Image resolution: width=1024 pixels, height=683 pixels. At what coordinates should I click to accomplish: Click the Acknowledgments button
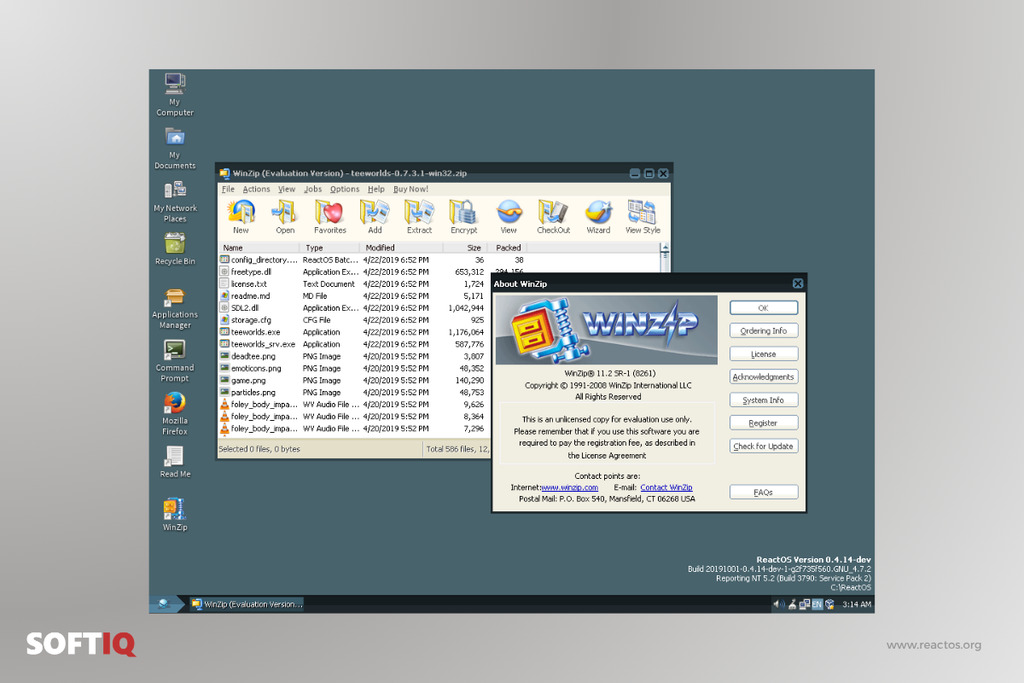point(763,377)
